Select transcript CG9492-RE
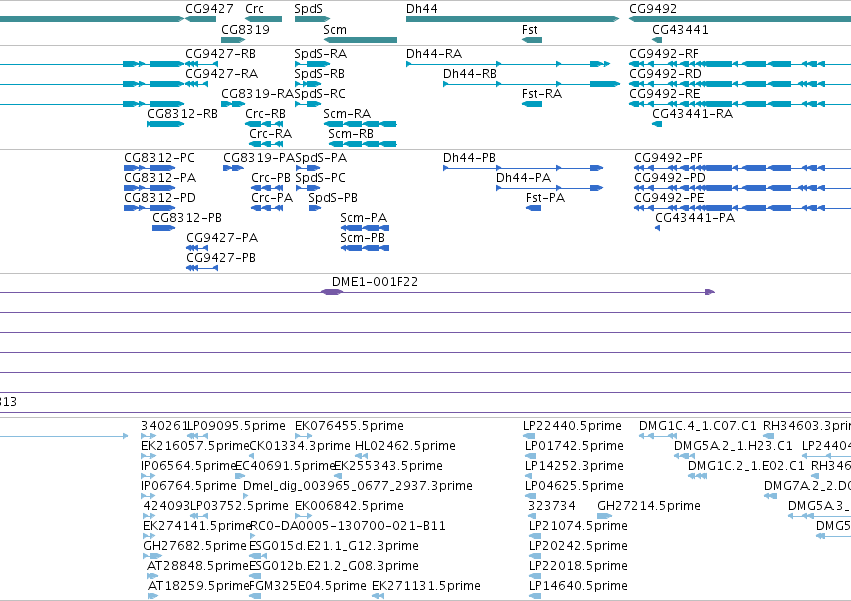This screenshot has width=851, height=601. [740, 104]
